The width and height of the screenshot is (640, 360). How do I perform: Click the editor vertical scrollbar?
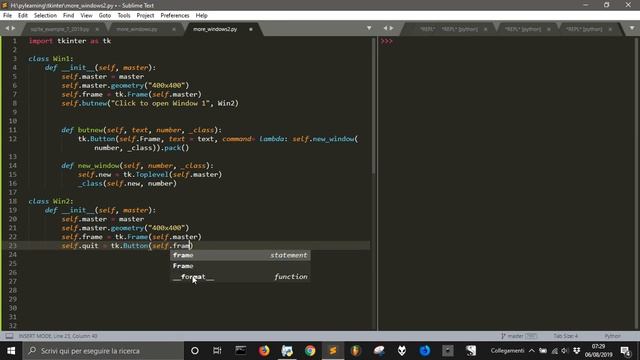pos(373,106)
